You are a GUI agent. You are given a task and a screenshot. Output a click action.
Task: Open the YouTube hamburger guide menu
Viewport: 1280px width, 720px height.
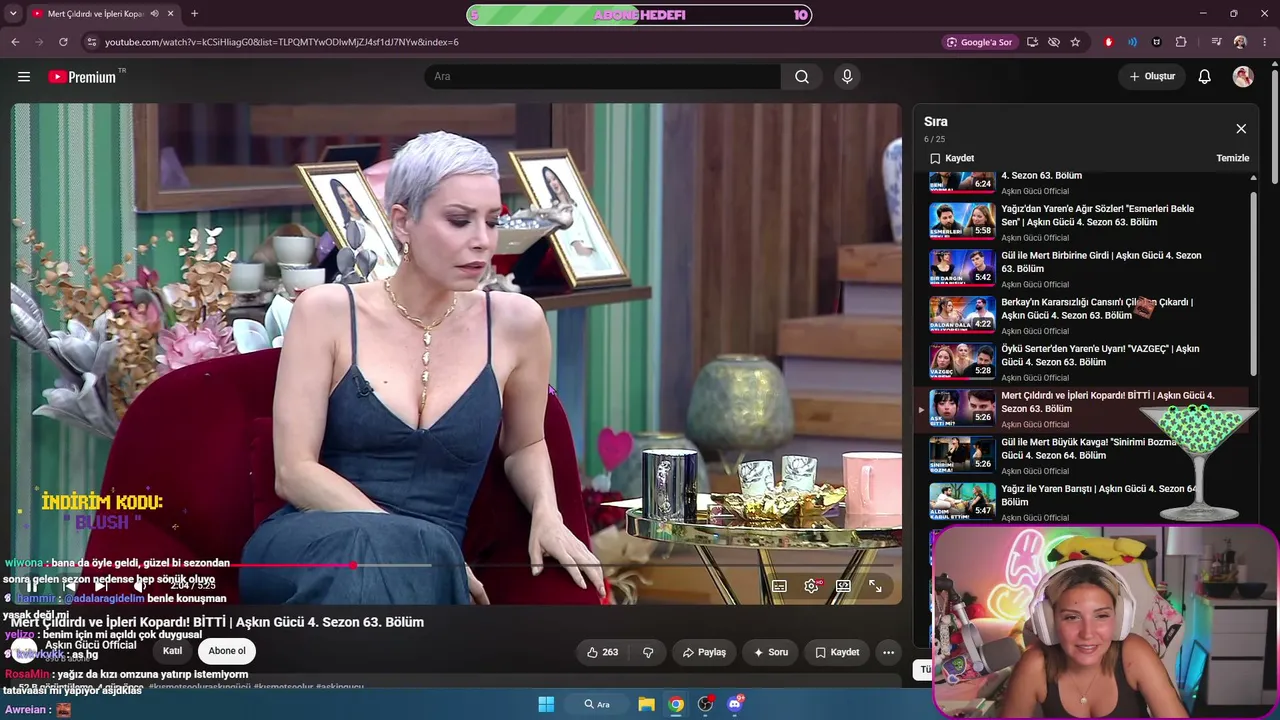coord(24,77)
